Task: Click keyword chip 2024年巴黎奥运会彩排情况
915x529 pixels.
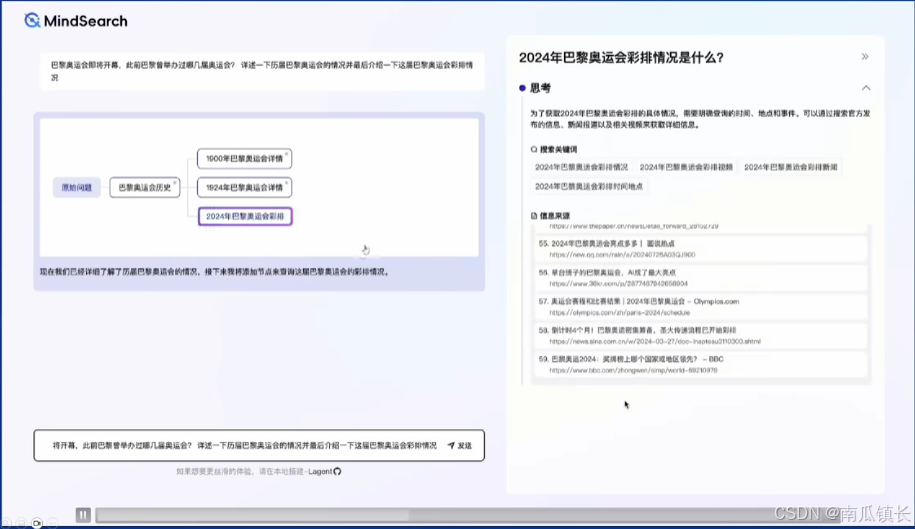Action: pyautogui.click(x=581, y=167)
